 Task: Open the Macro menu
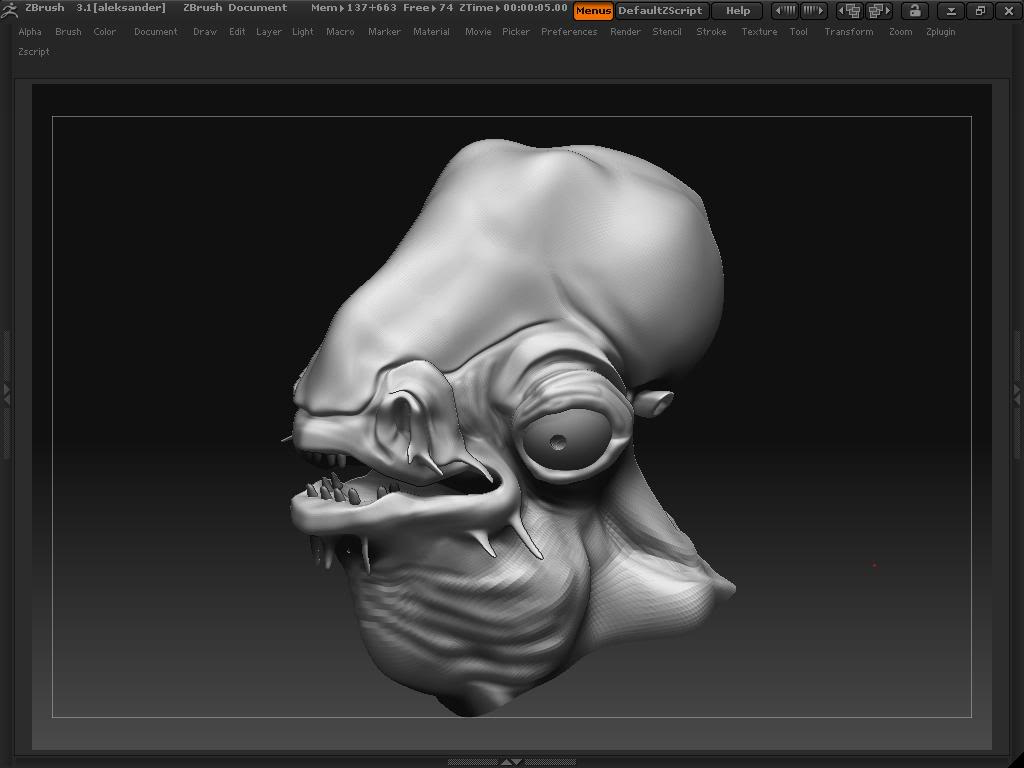pyautogui.click(x=340, y=31)
